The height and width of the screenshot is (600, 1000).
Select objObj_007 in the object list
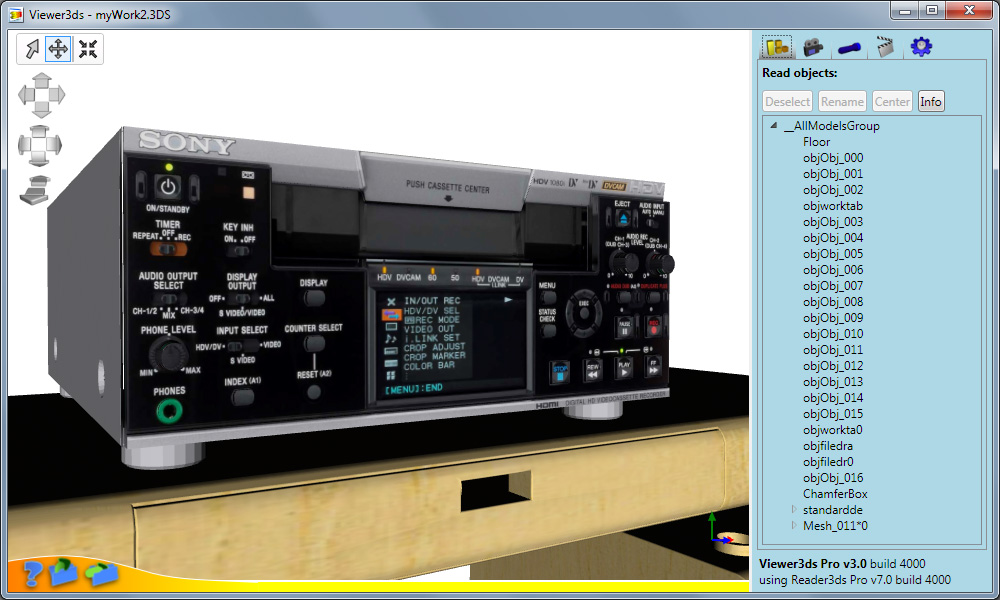[833, 286]
